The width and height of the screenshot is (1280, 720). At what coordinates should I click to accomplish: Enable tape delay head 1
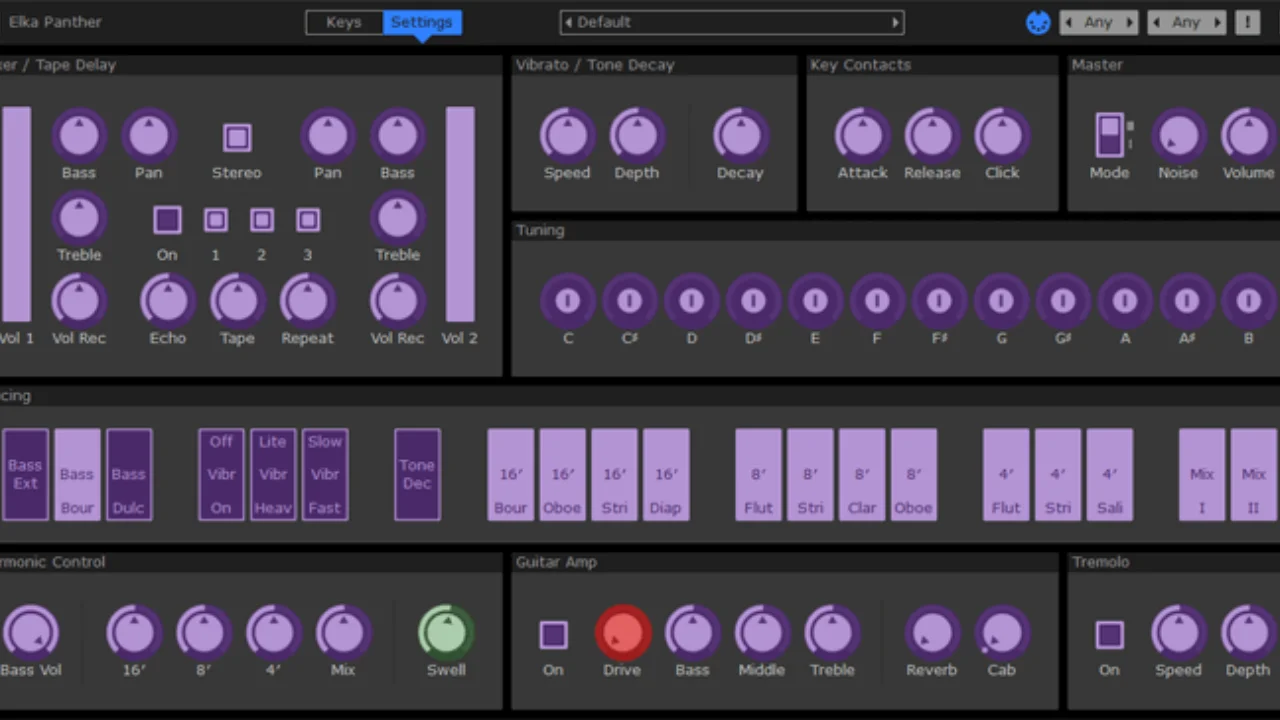click(x=215, y=220)
